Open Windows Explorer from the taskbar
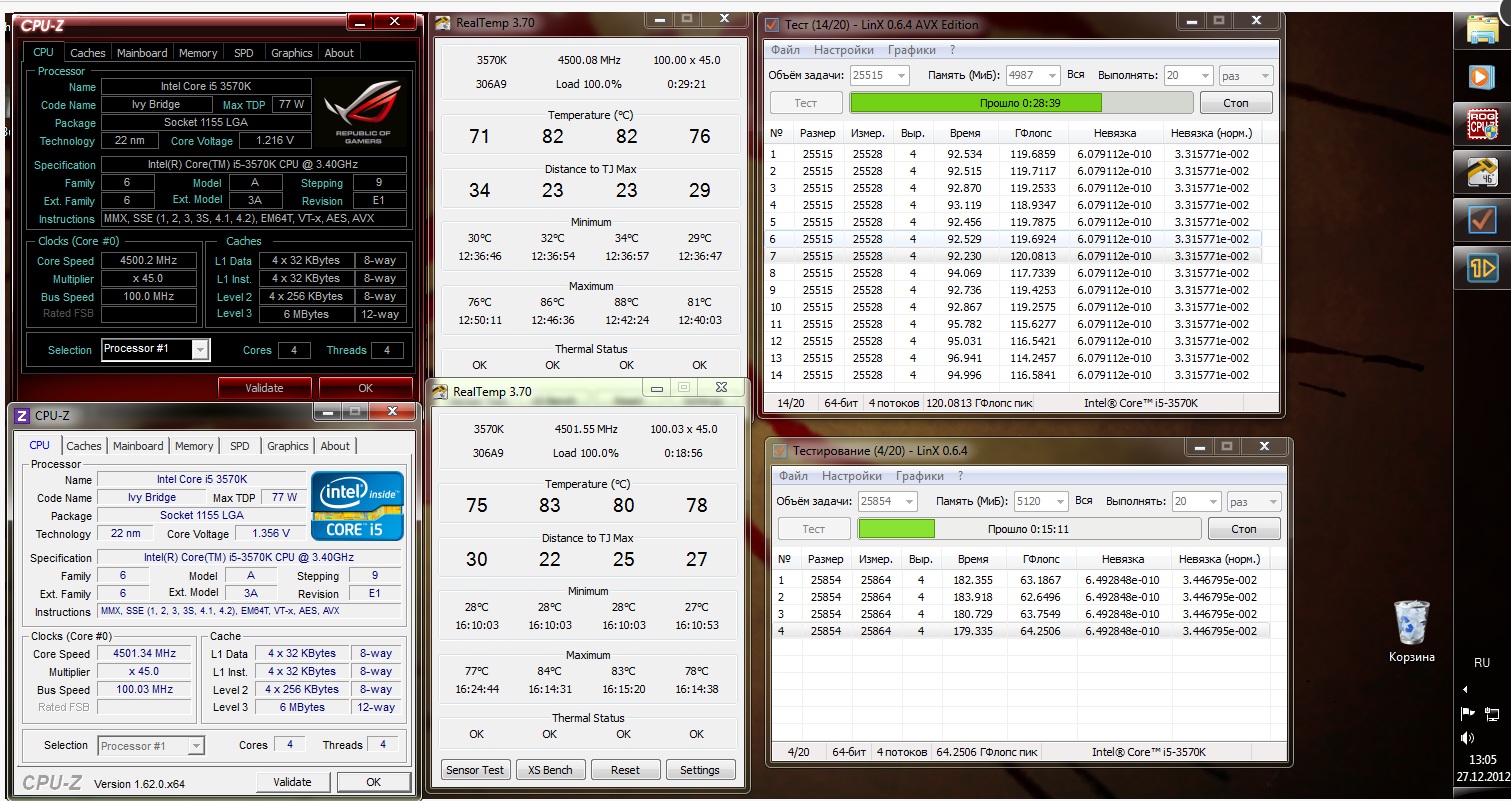The height and width of the screenshot is (801, 1511). point(1481,29)
